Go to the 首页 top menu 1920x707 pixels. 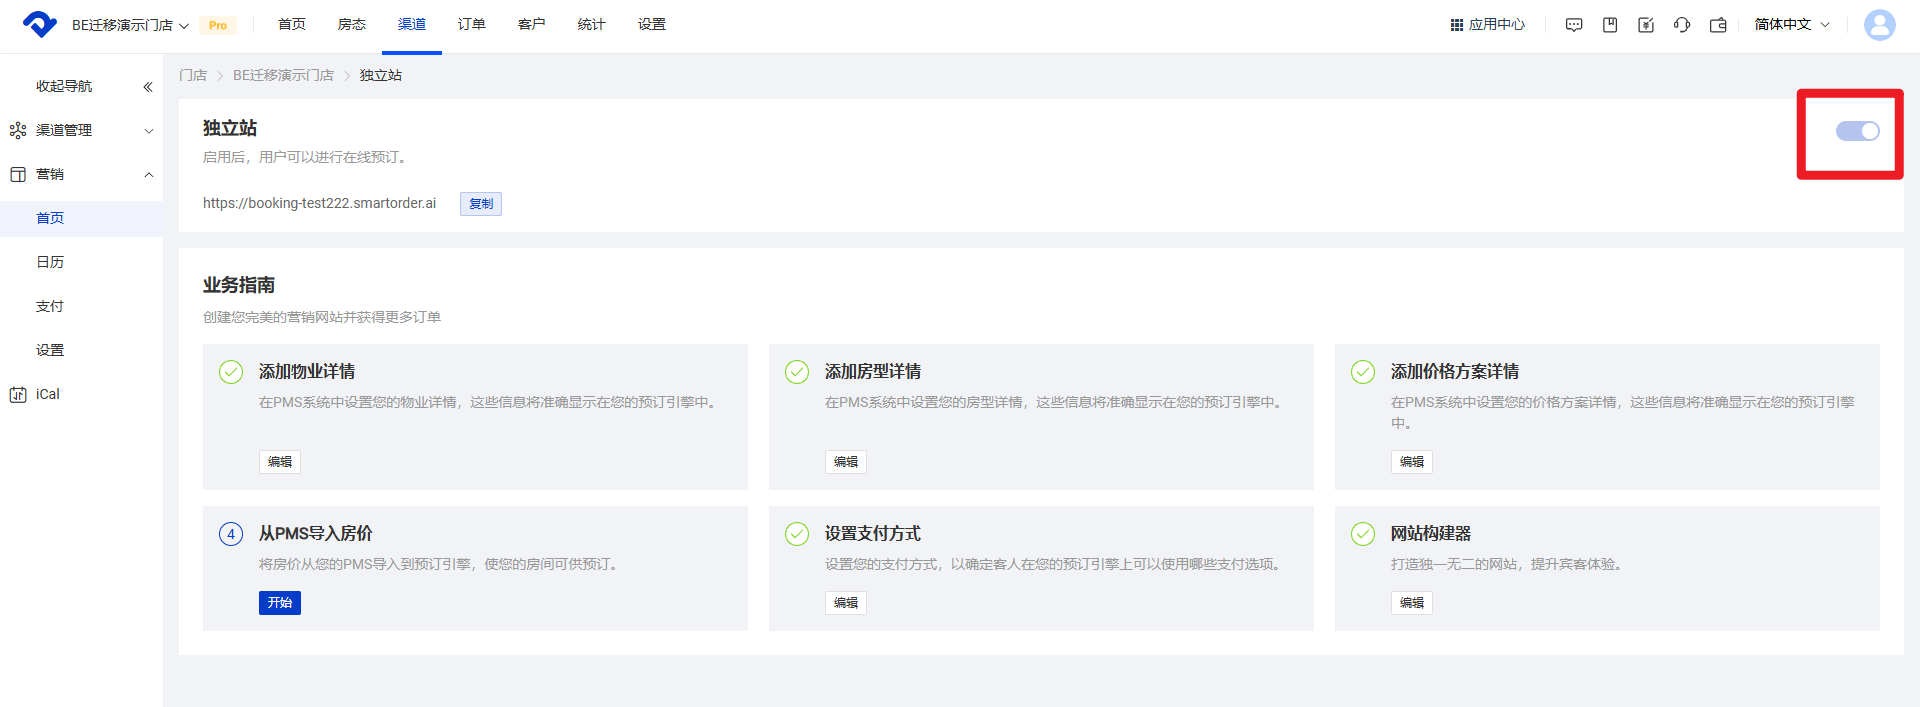point(292,24)
